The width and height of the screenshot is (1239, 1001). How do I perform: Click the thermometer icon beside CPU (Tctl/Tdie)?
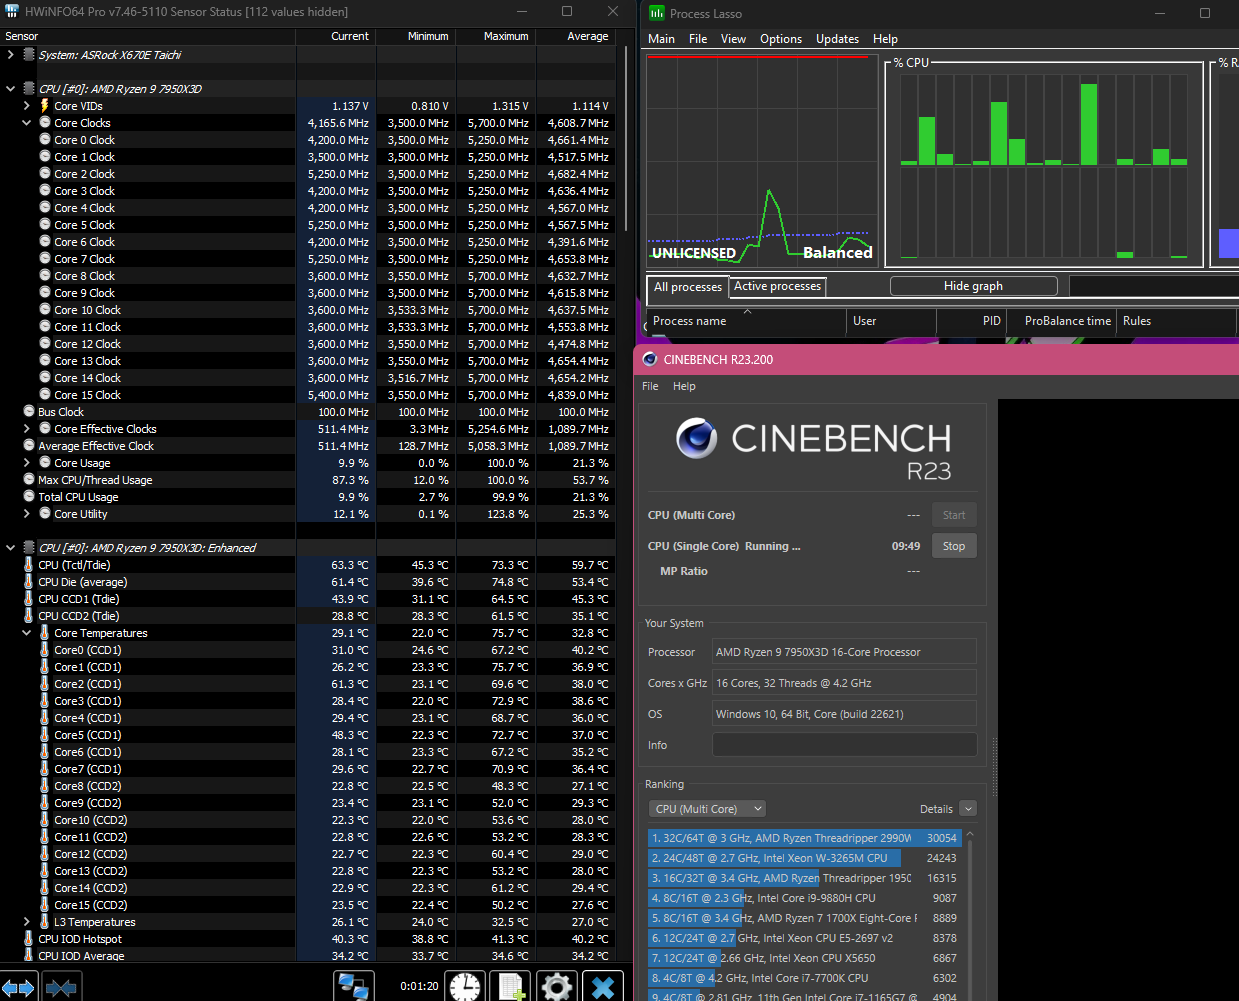click(x=29, y=564)
